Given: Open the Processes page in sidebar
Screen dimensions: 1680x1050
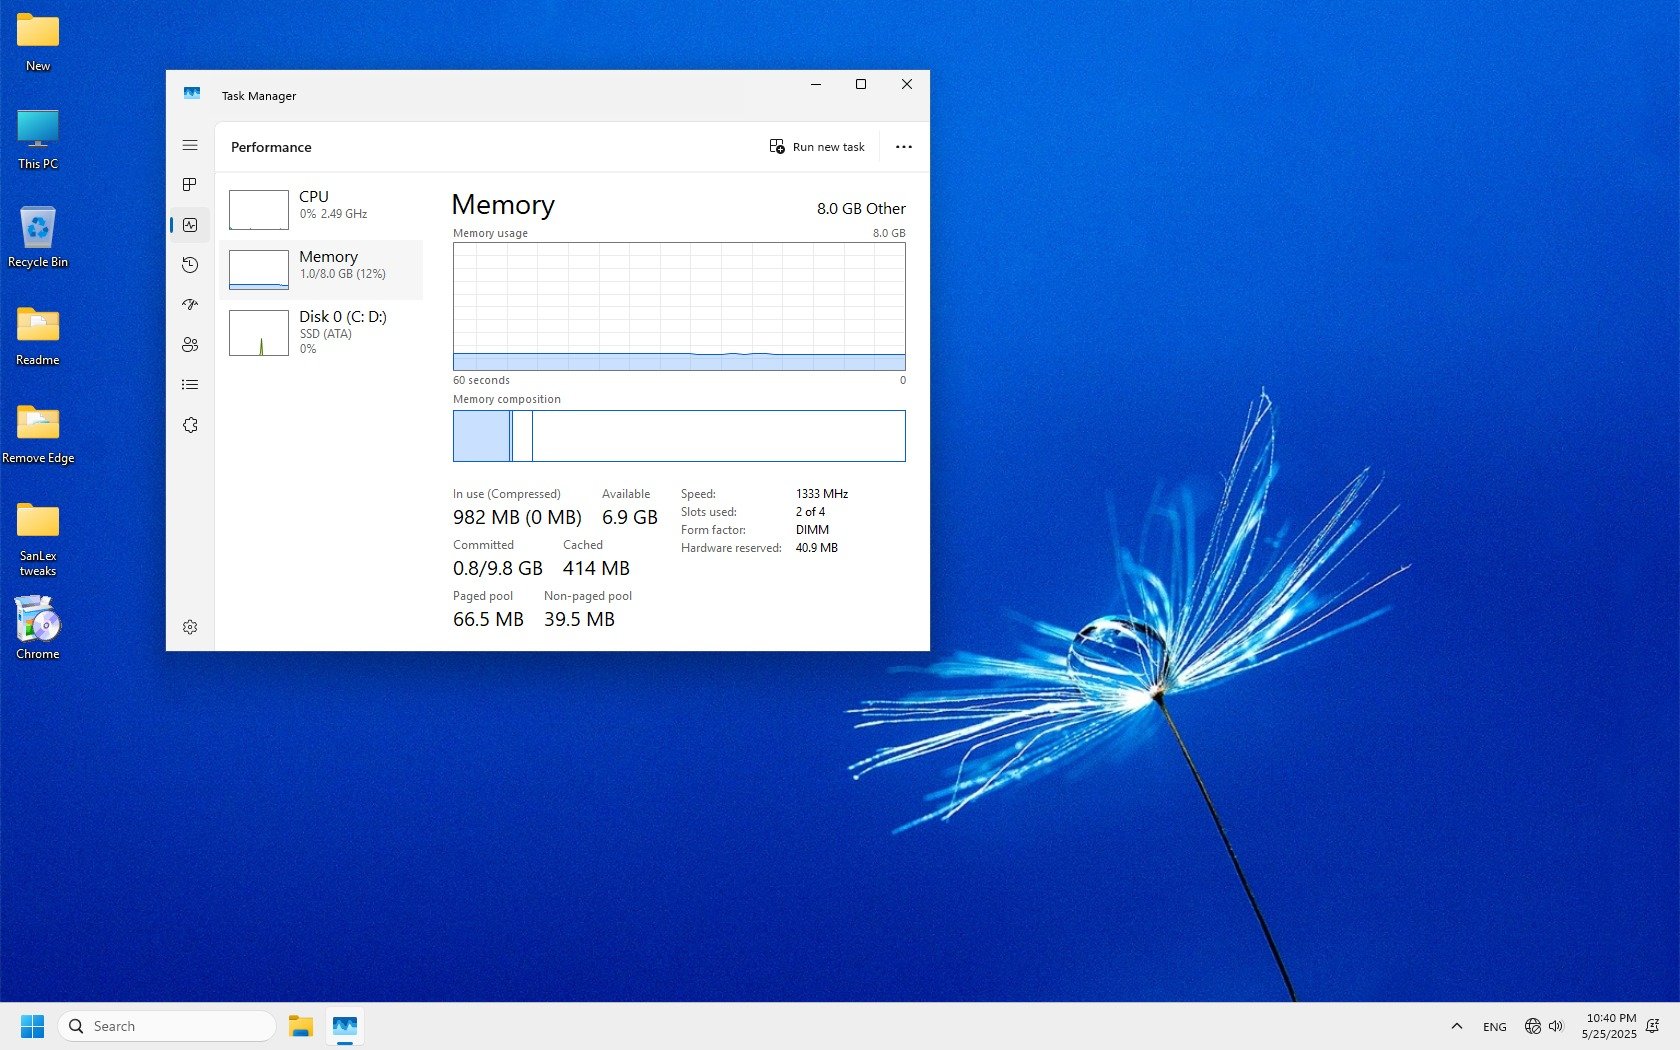Looking at the screenshot, I should [x=190, y=185].
